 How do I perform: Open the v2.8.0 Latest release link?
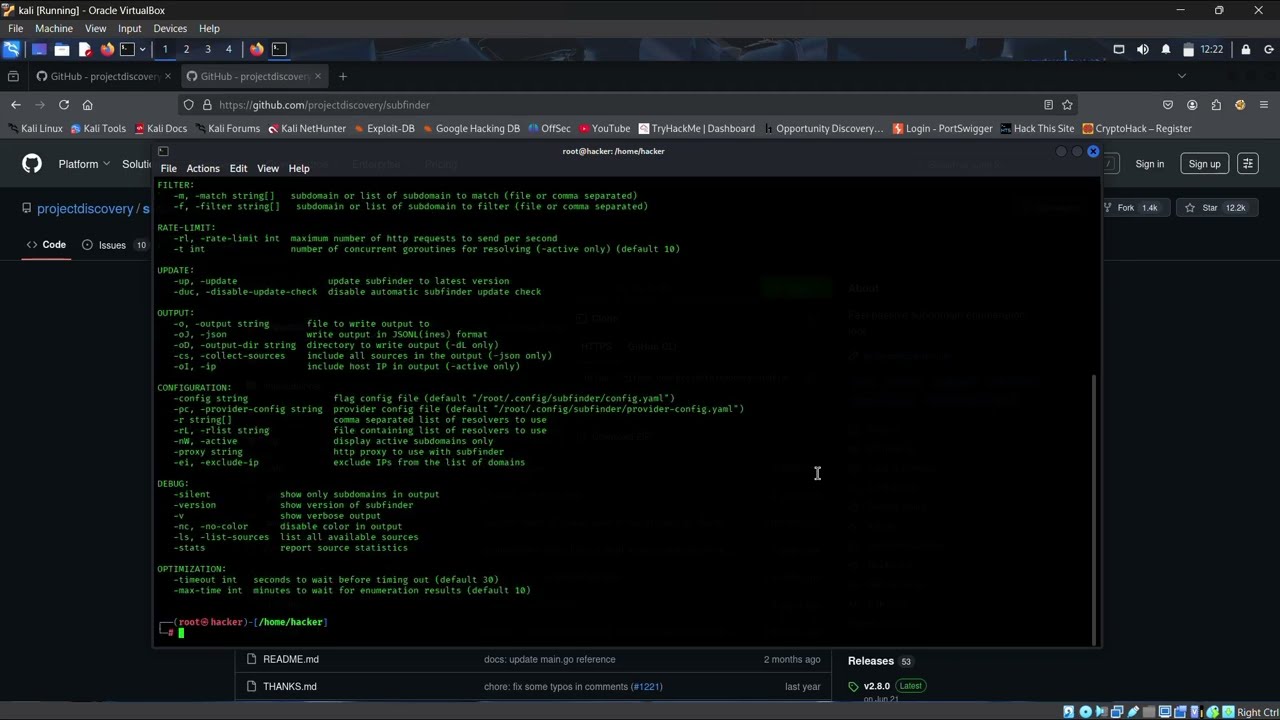(887, 686)
